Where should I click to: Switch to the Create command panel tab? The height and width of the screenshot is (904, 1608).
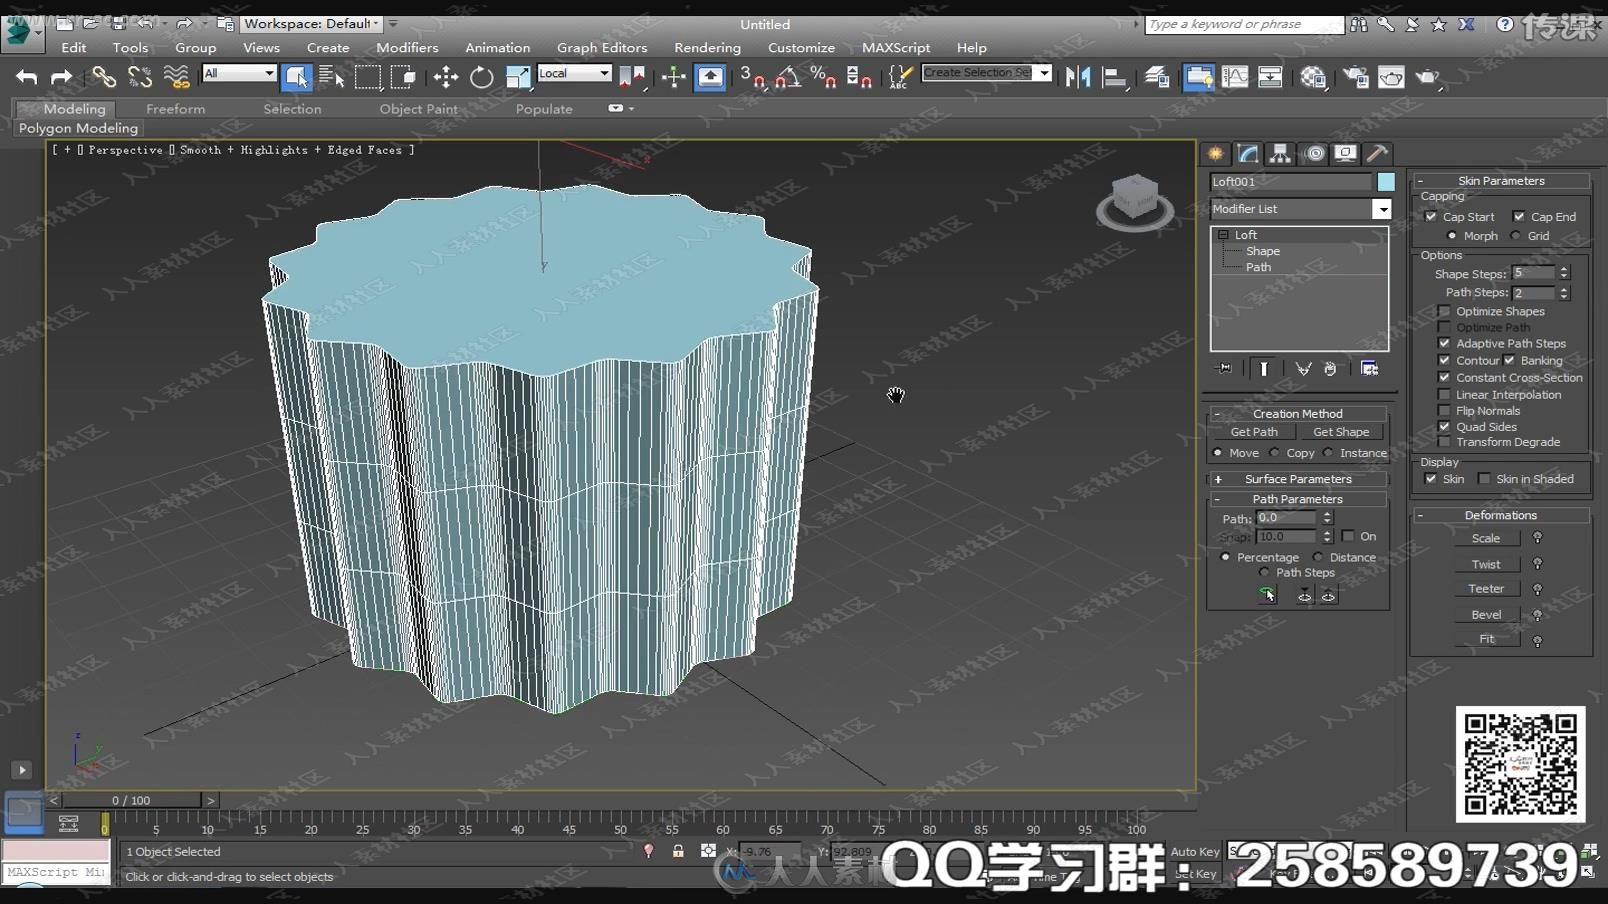point(1215,153)
